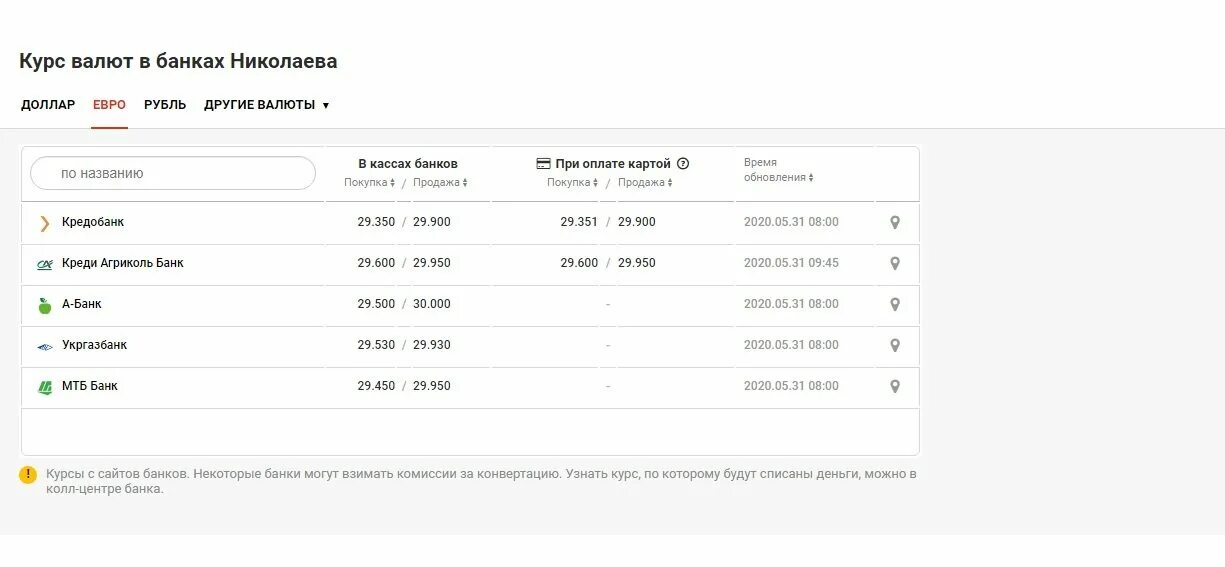Expand the Другие валюты dropdown

266,105
